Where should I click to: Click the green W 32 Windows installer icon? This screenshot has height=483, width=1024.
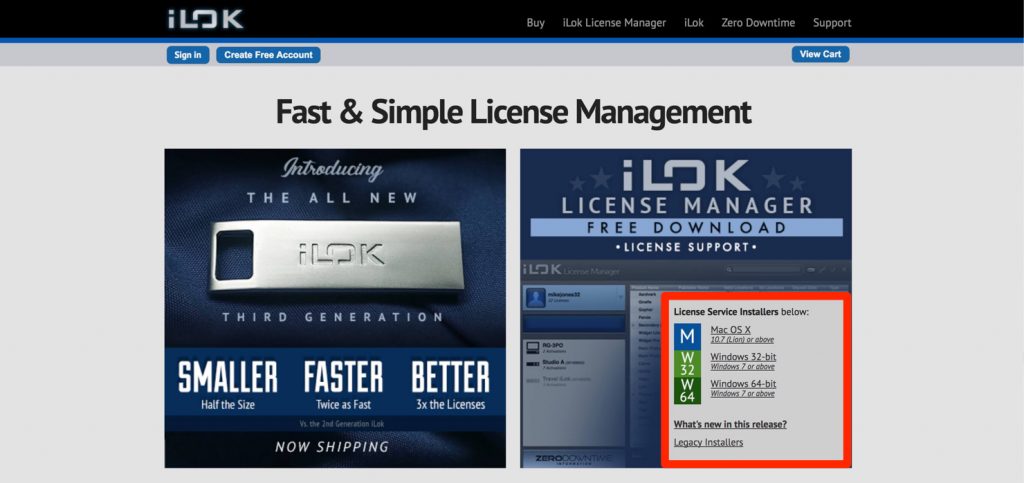[687, 362]
